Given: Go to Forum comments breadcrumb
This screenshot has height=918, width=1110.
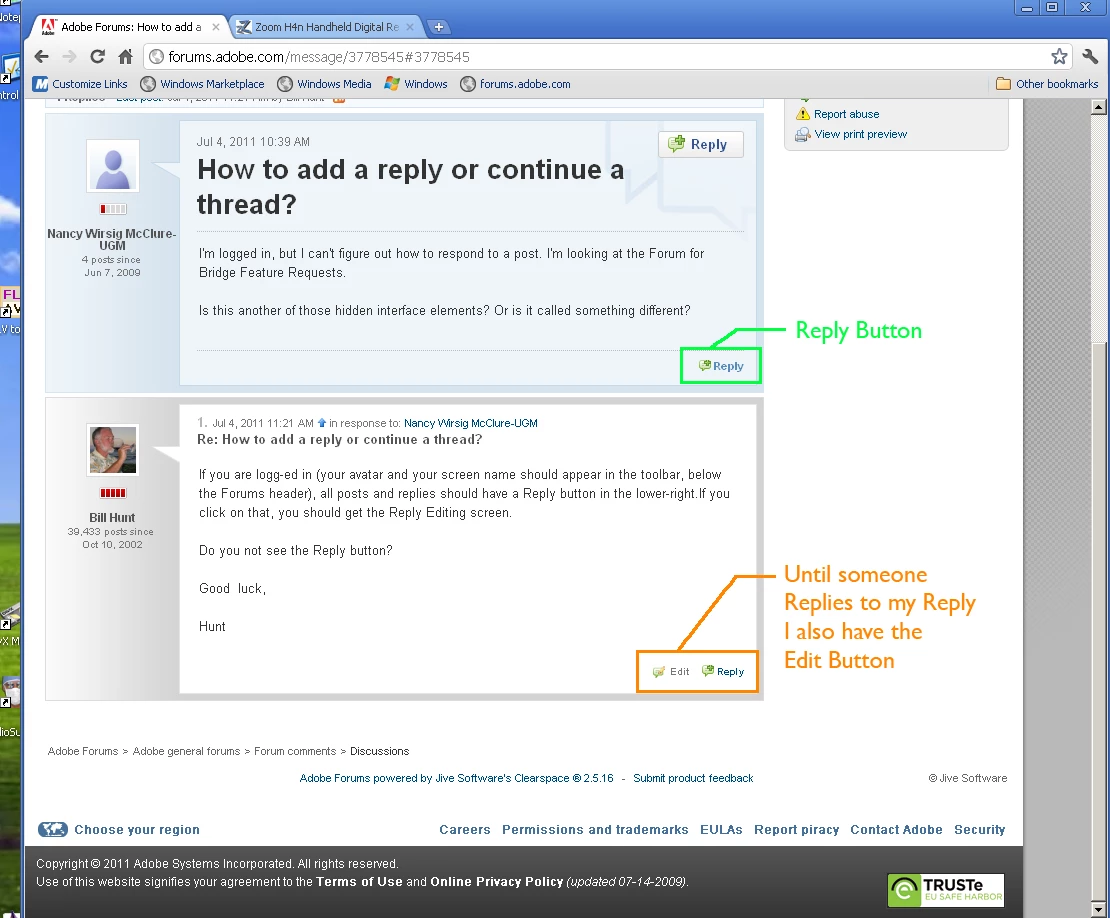Looking at the screenshot, I should click(295, 751).
